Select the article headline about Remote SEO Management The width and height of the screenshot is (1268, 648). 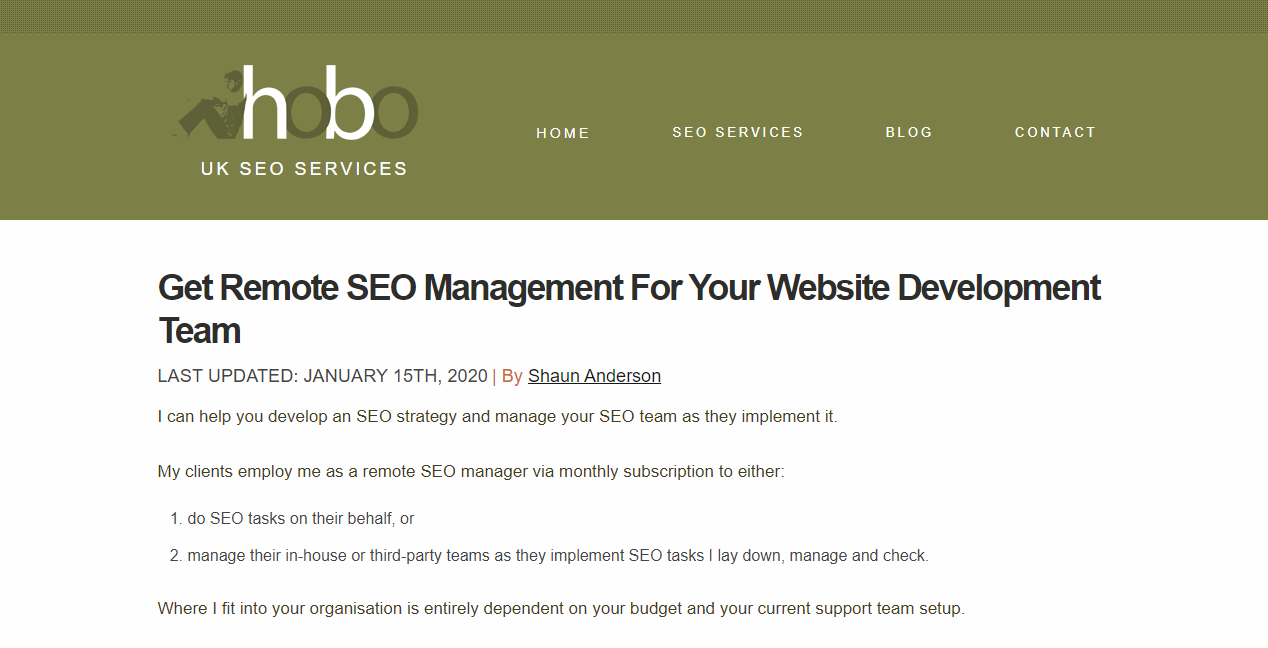(629, 309)
